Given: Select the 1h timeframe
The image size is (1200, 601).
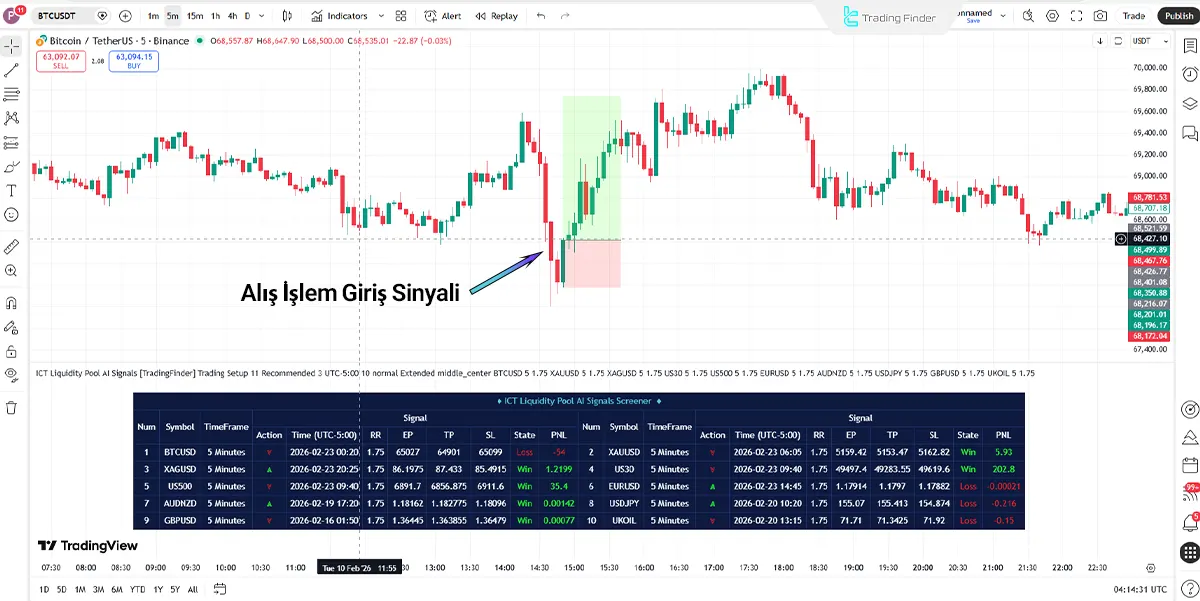Looking at the screenshot, I should 216,16.
